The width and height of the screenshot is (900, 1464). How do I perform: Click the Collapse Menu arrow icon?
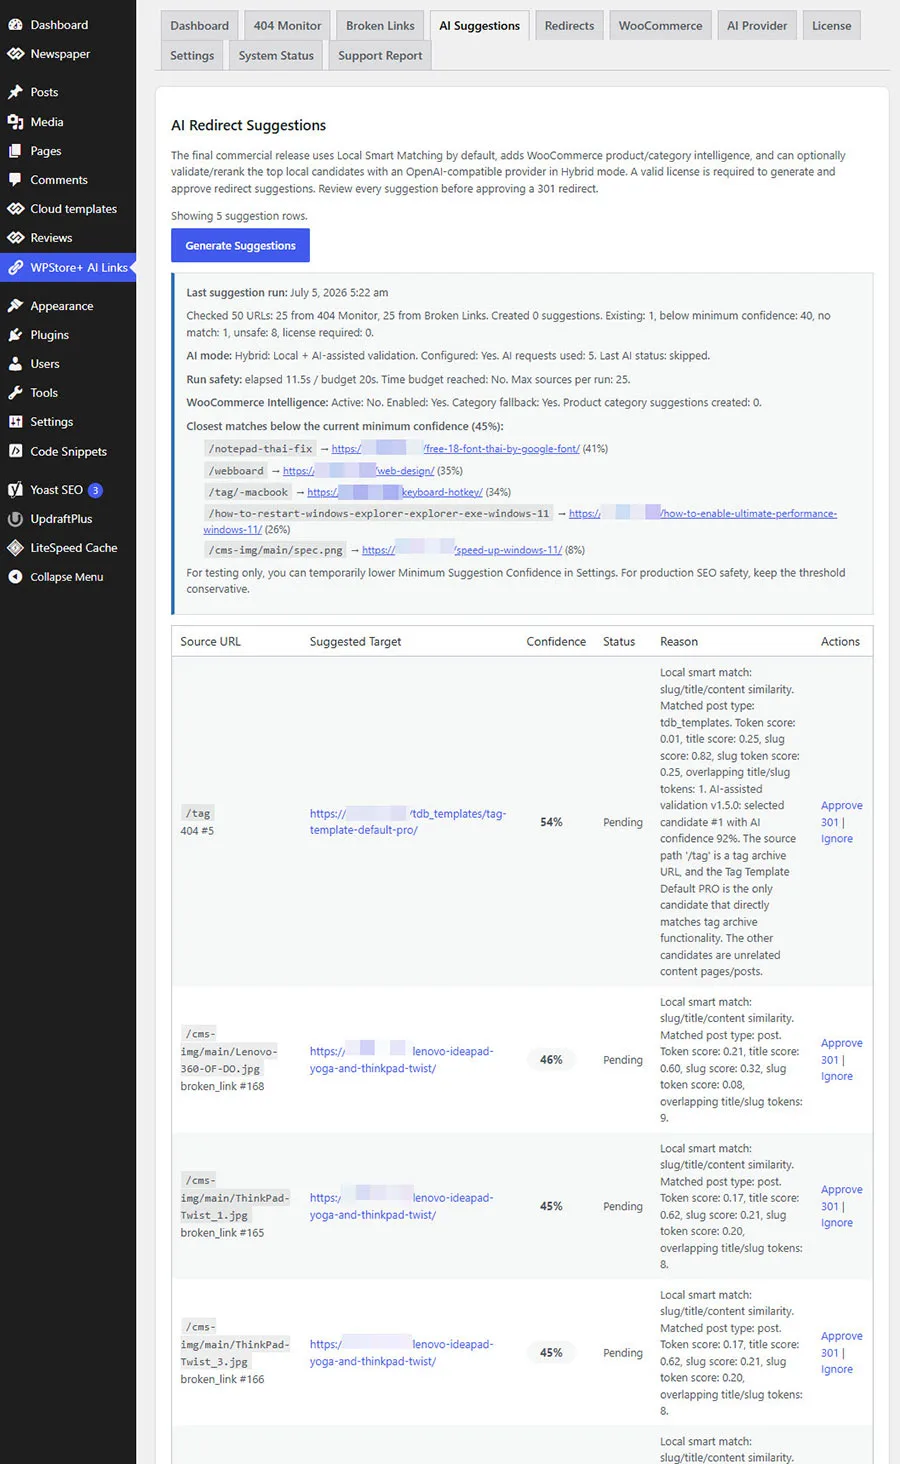(15, 577)
